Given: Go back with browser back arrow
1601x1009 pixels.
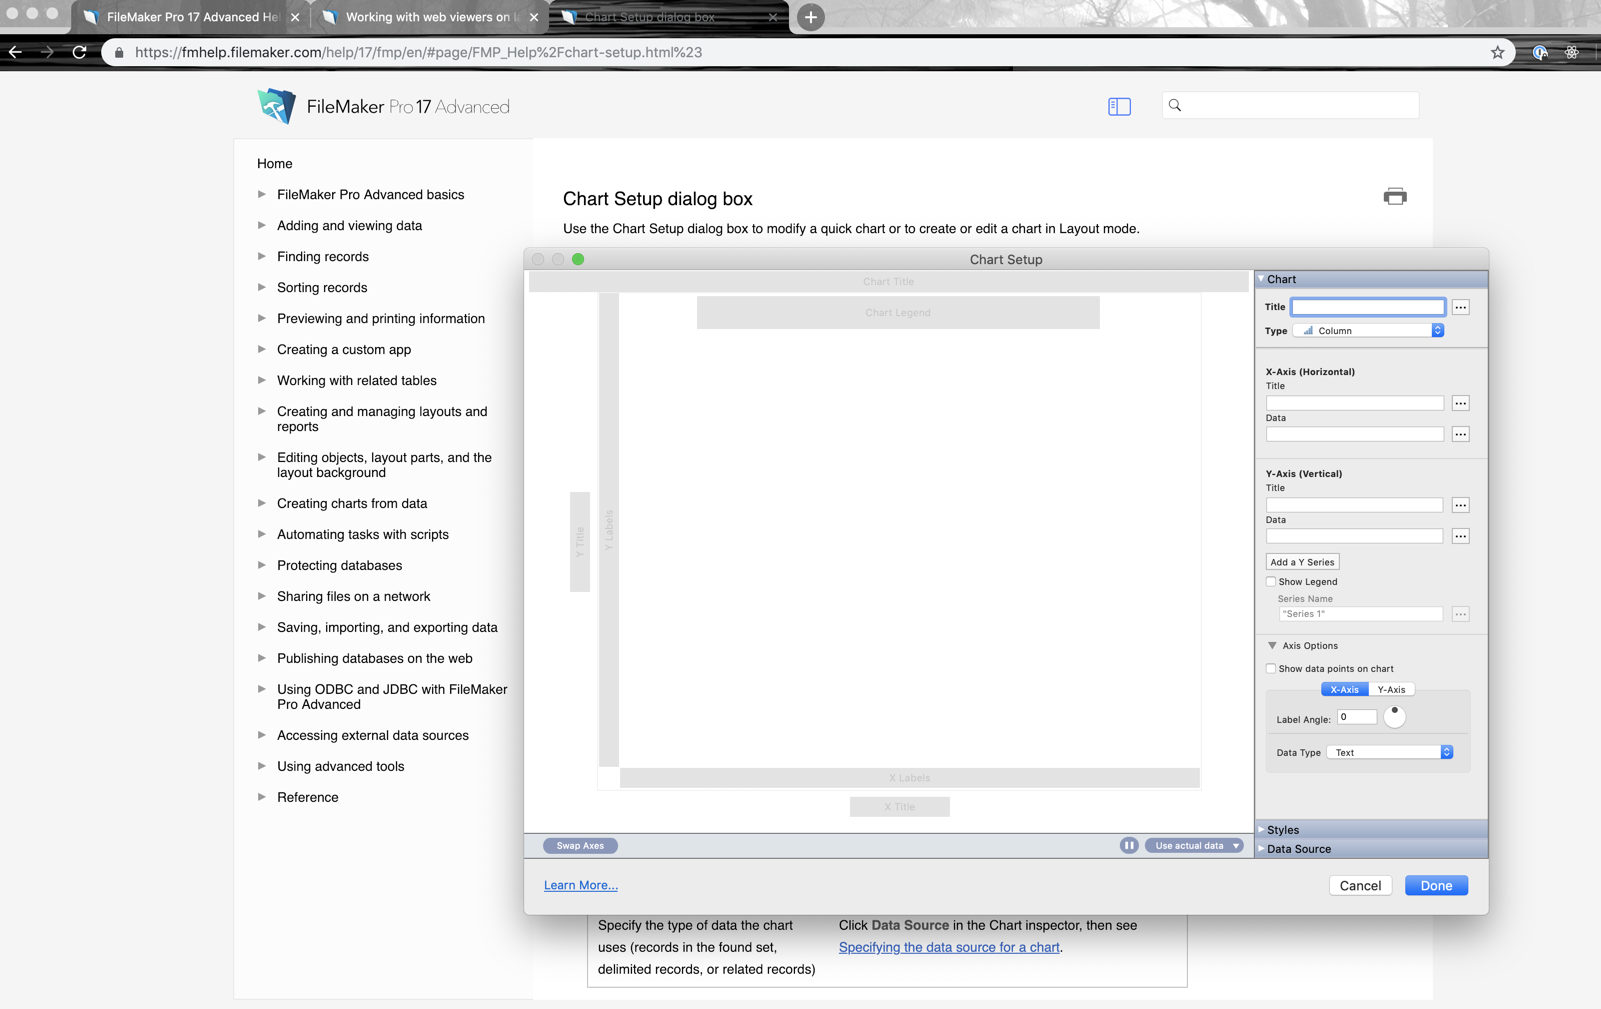Looking at the screenshot, I should coord(15,52).
